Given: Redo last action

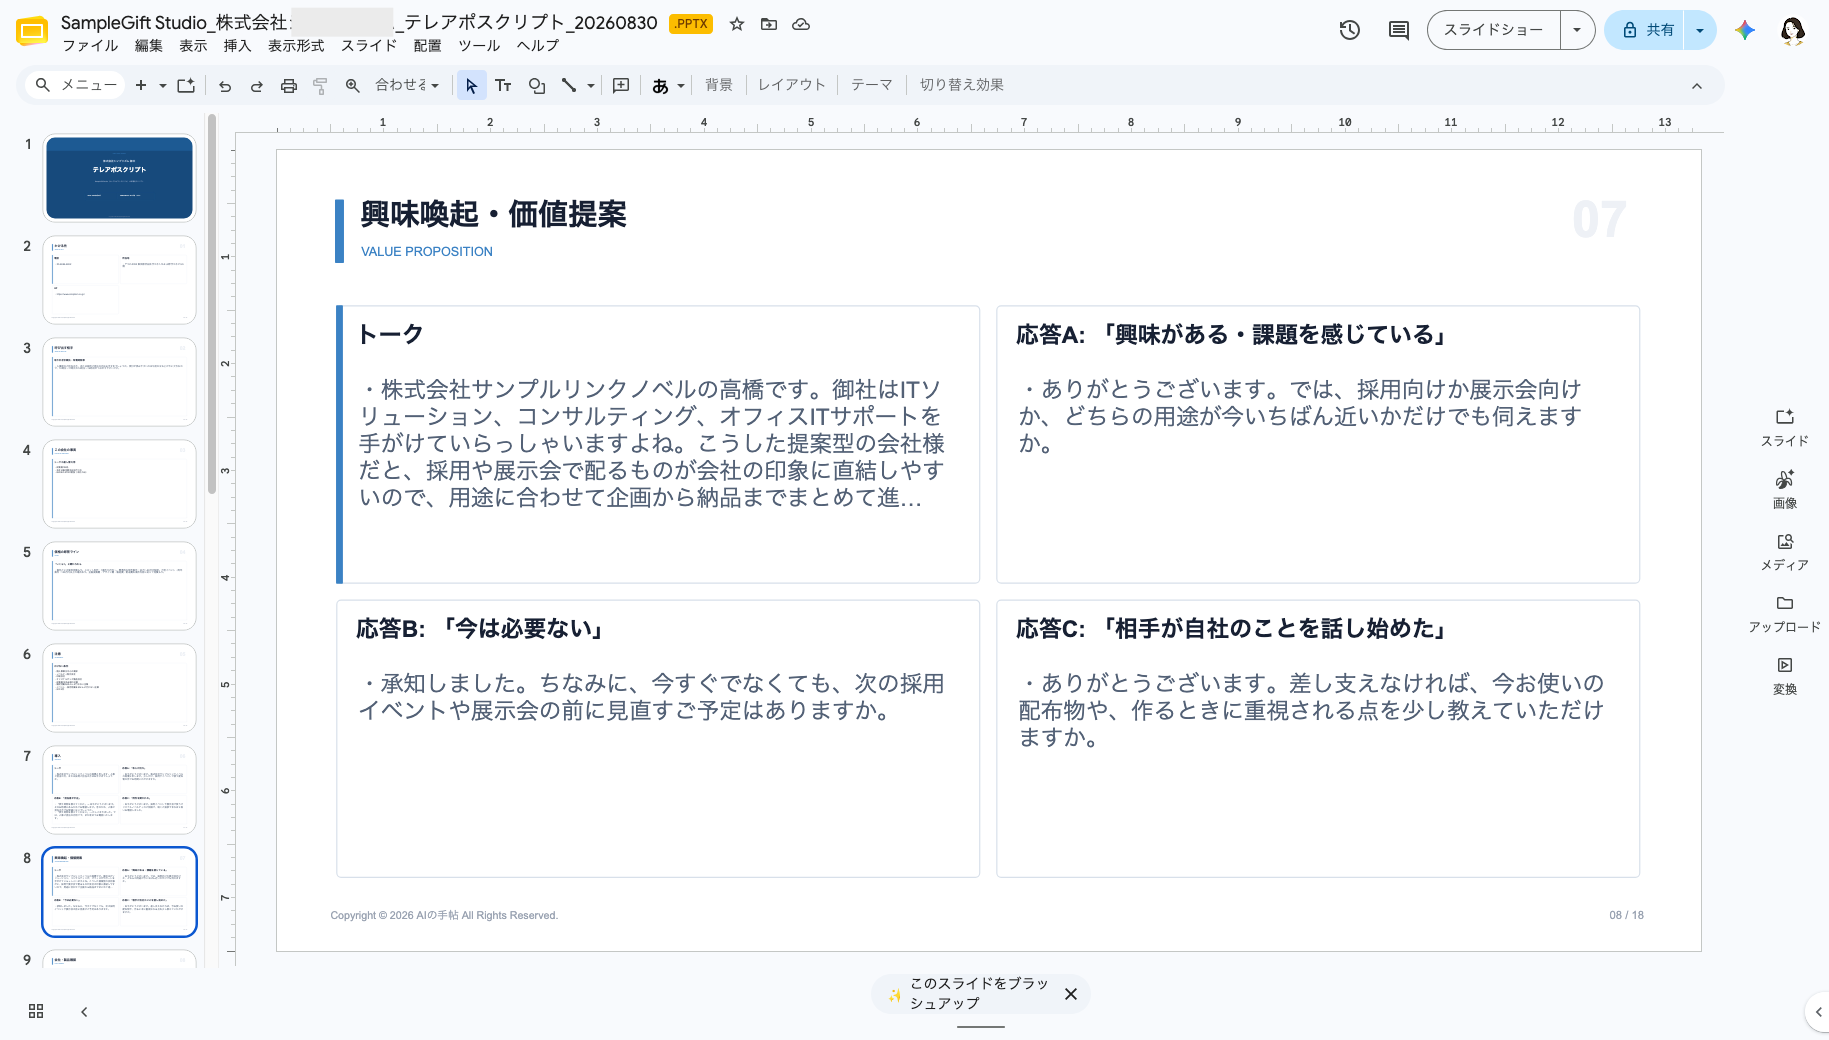Looking at the screenshot, I should [257, 86].
